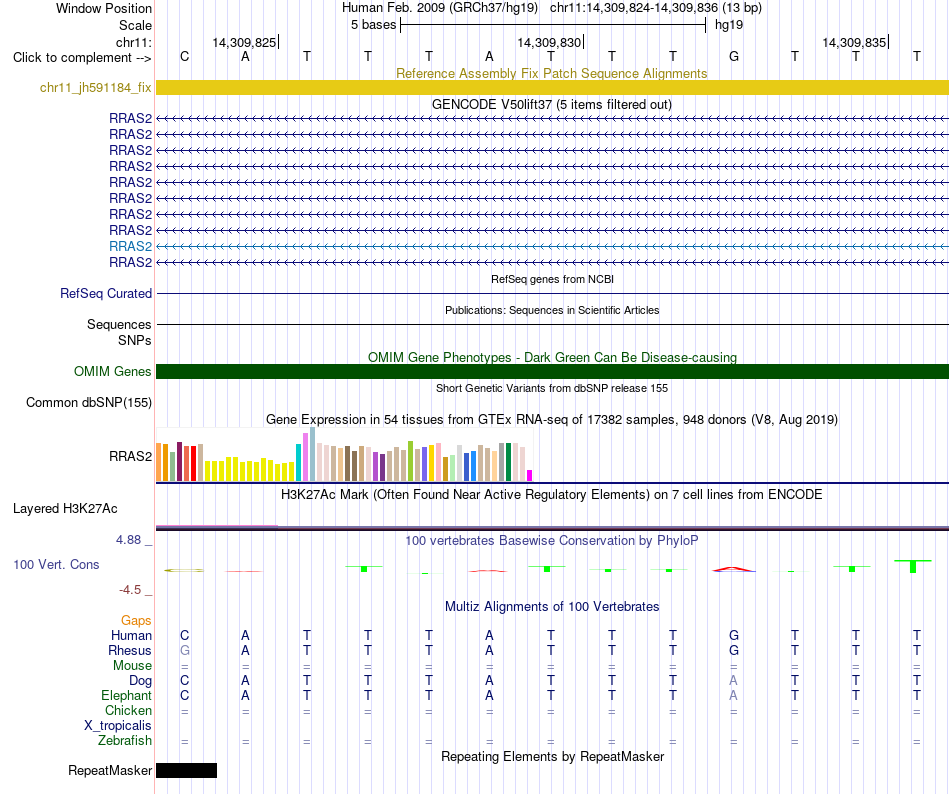Click the orange Gaps label
Viewport: 950px width, 794px height.
tap(136, 620)
